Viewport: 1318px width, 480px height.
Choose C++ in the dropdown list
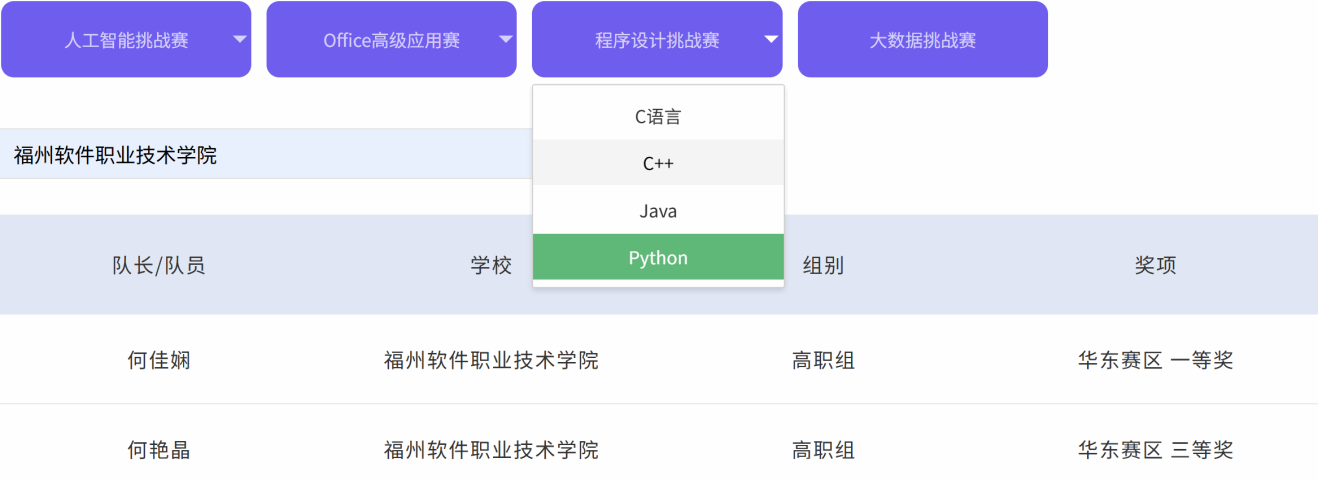[x=658, y=163]
